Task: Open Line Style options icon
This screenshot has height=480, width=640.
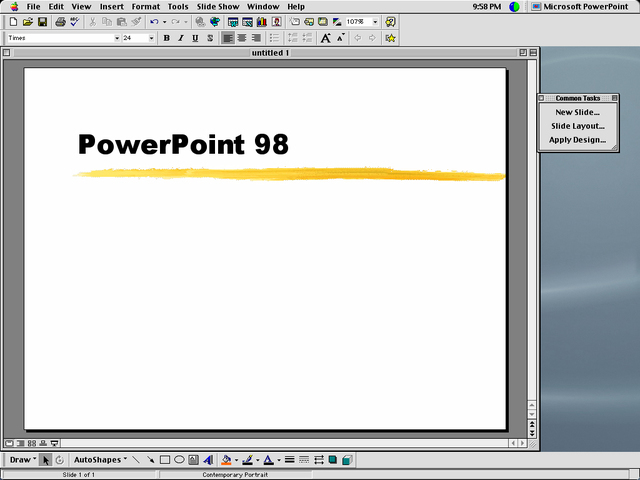Action: point(289,460)
